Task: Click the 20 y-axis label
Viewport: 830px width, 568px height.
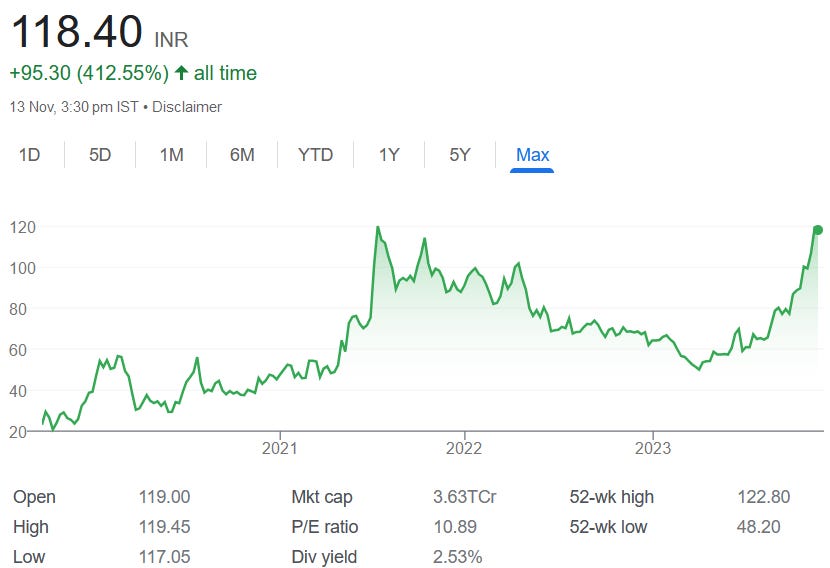Action: coord(18,431)
